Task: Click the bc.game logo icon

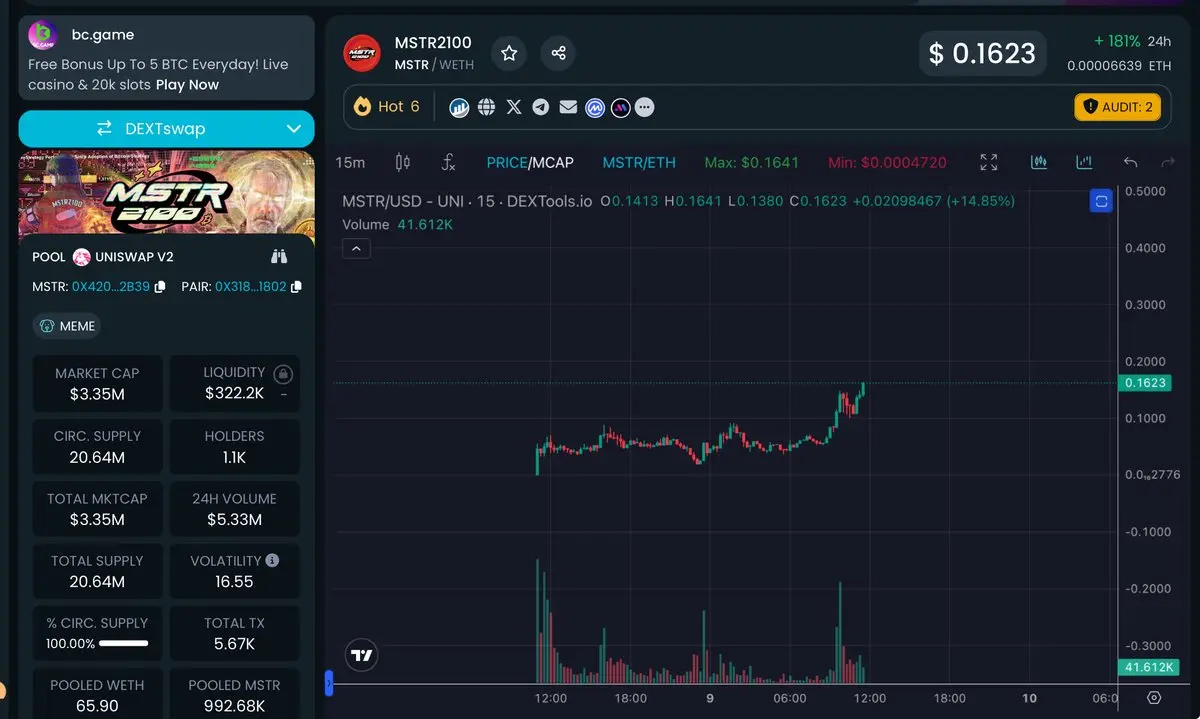Action: click(42, 35)
